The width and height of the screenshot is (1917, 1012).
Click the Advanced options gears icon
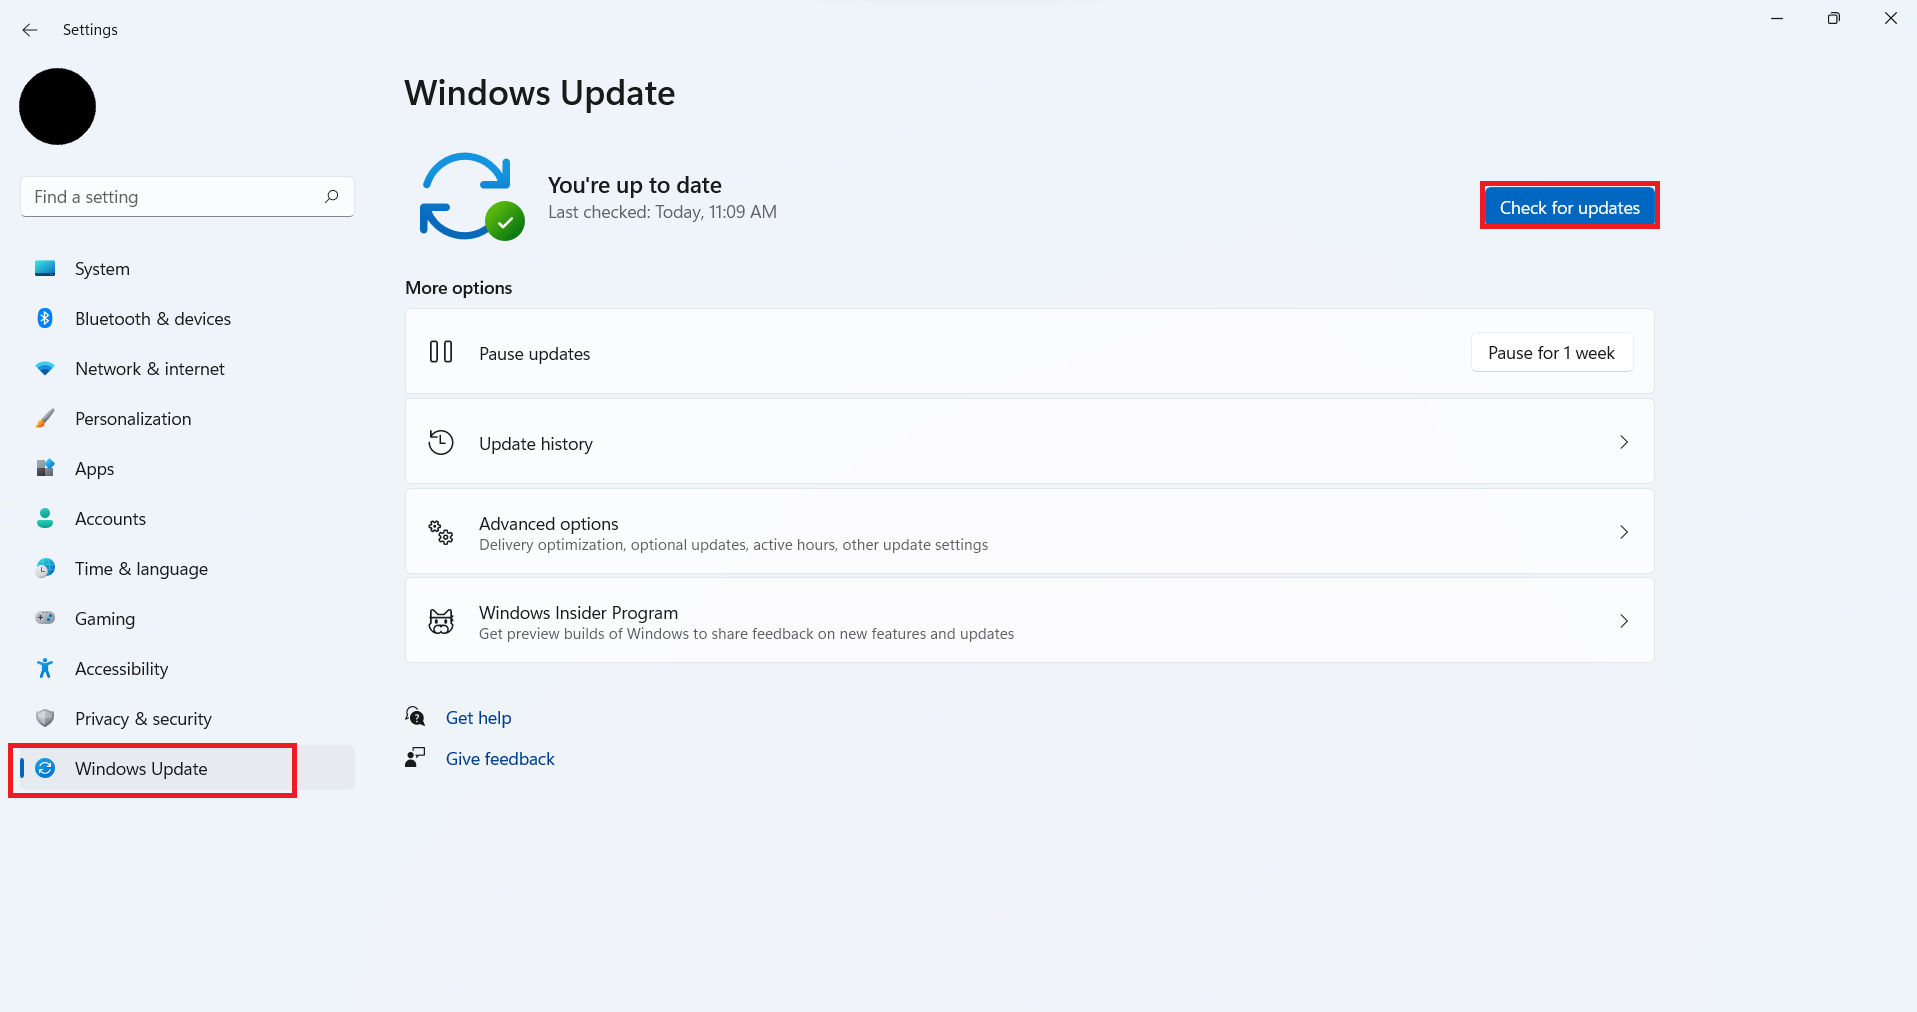(441, 532)
